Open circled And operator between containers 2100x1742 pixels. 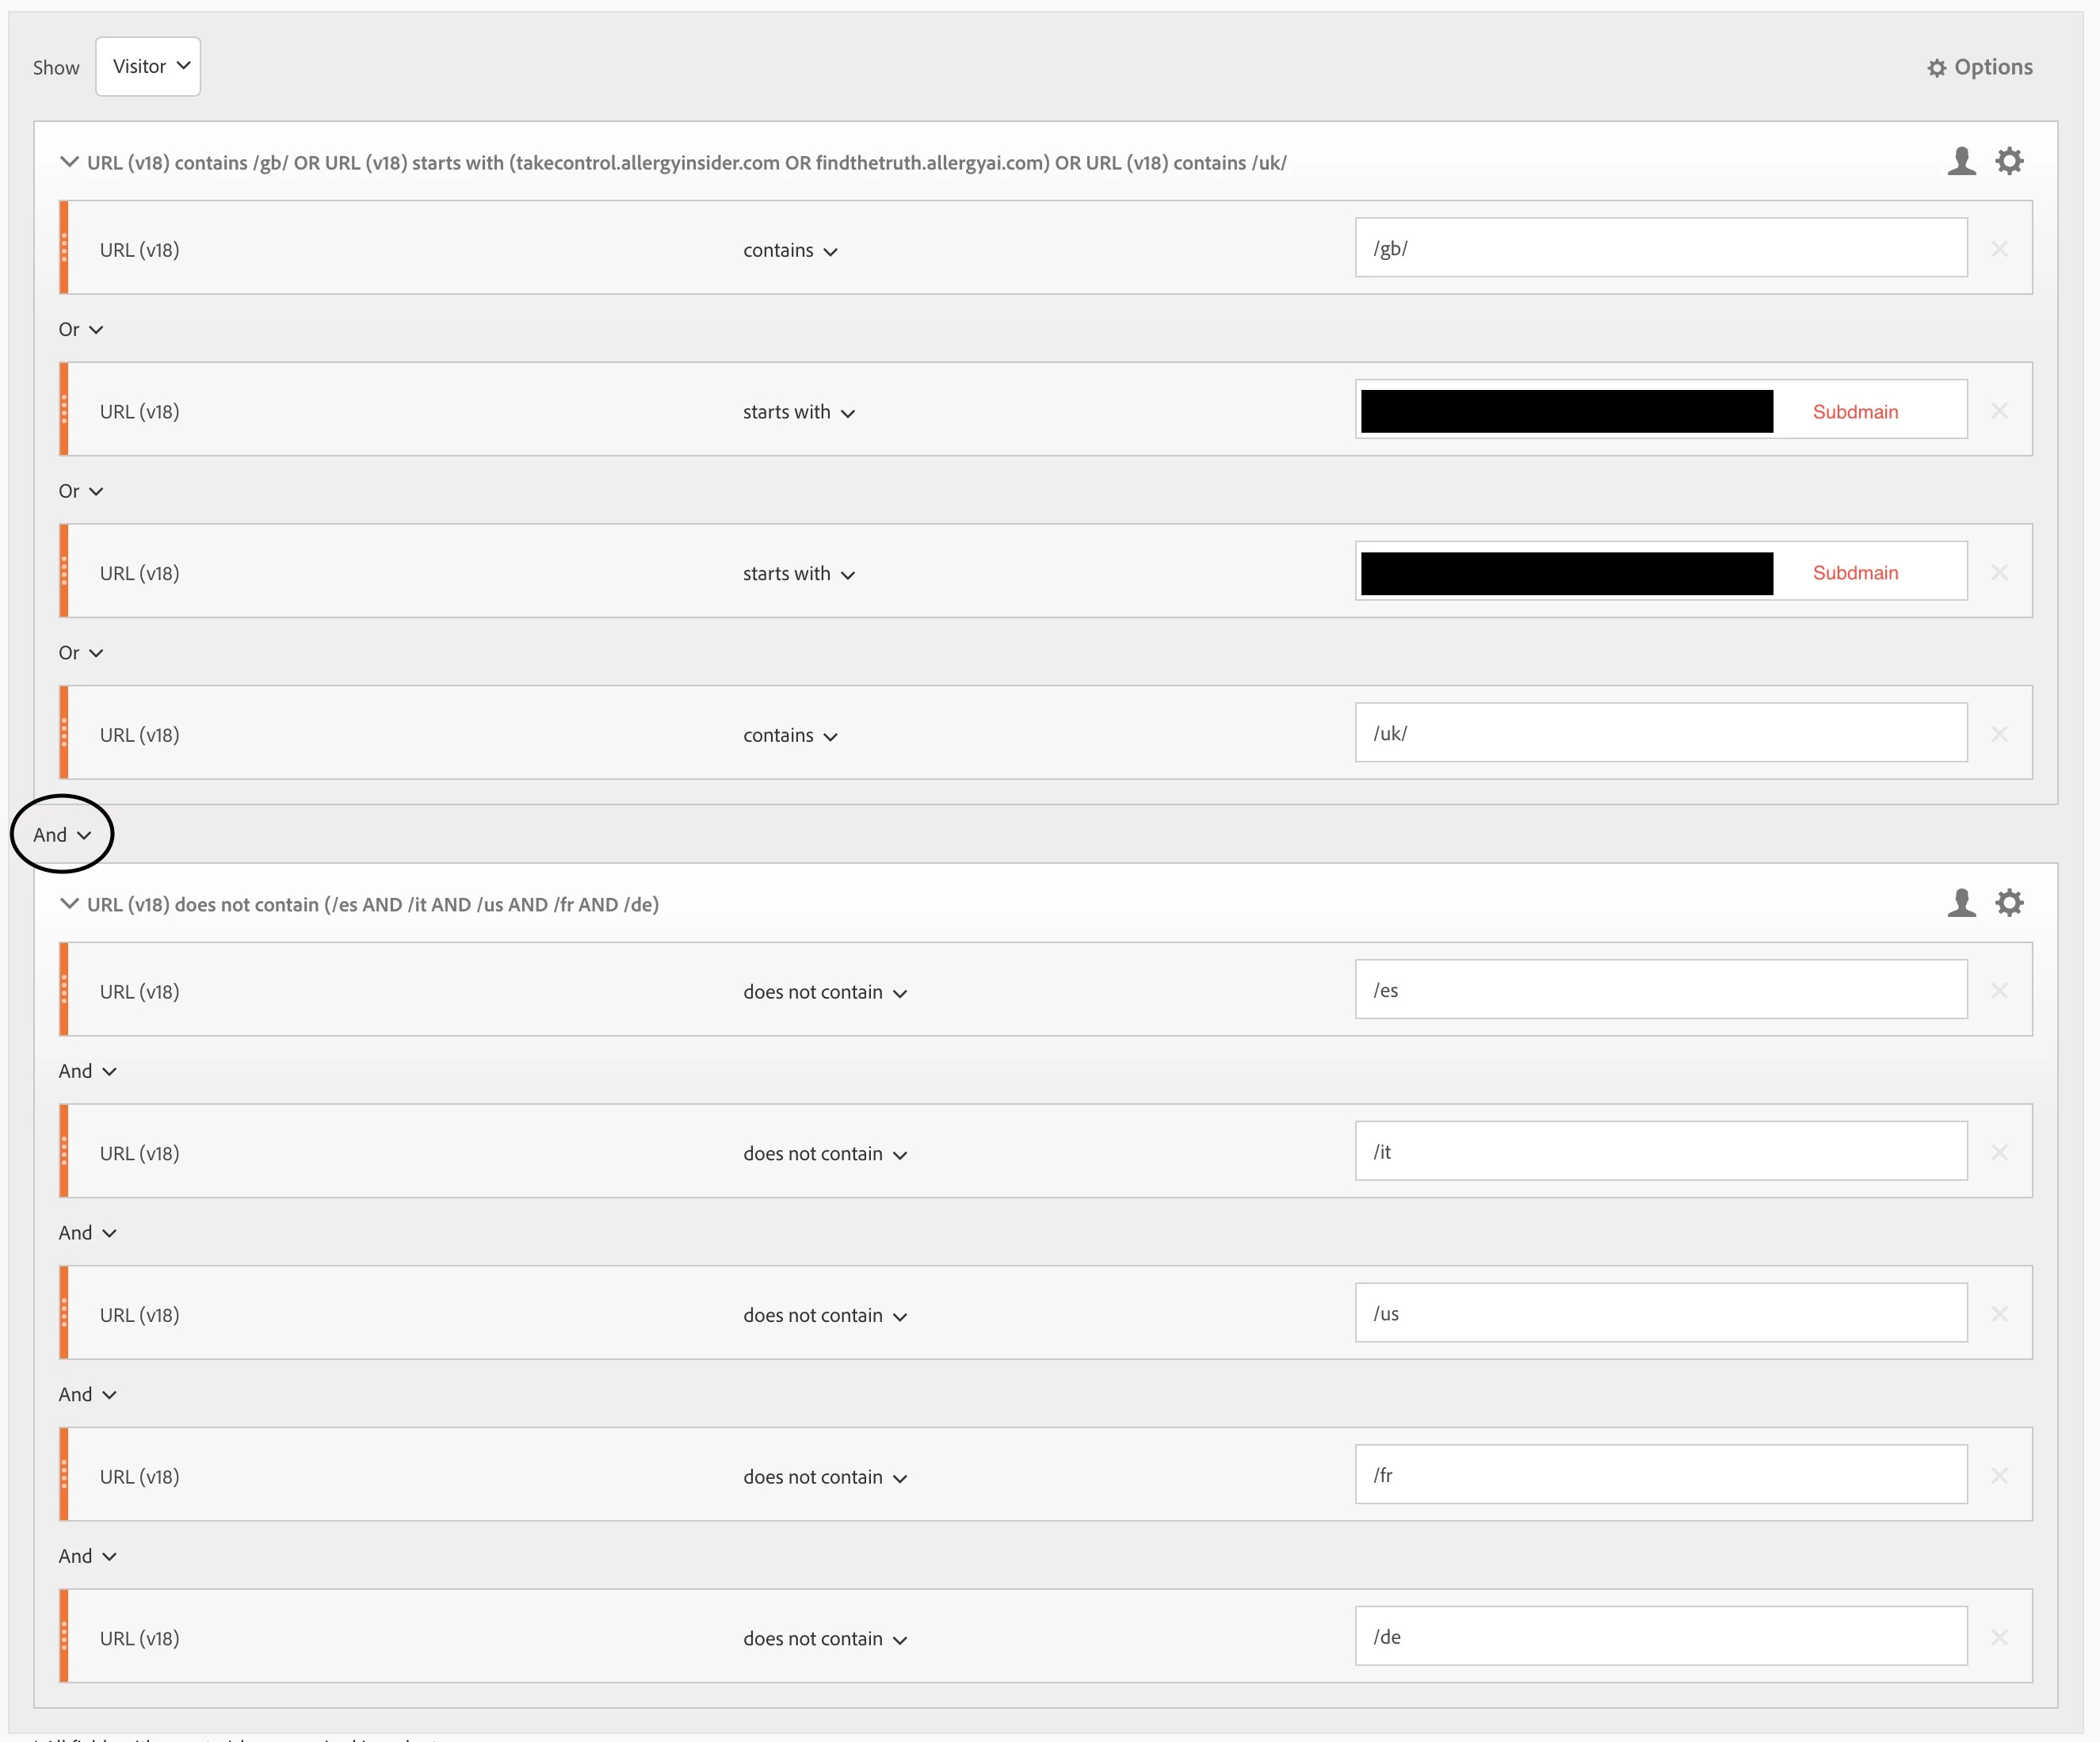(x=62, y=835)
